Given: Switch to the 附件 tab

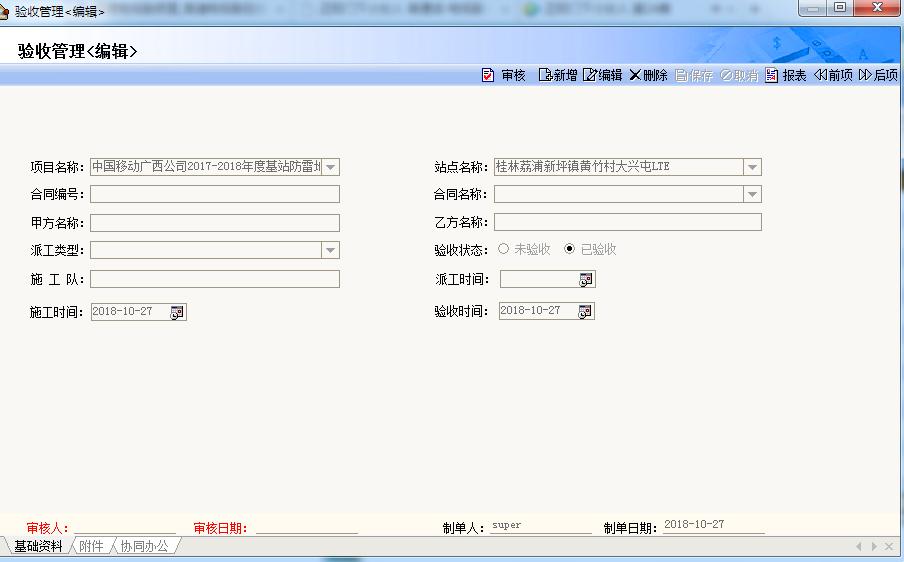Looking at the screenshot, I should (x=91, y=547).
